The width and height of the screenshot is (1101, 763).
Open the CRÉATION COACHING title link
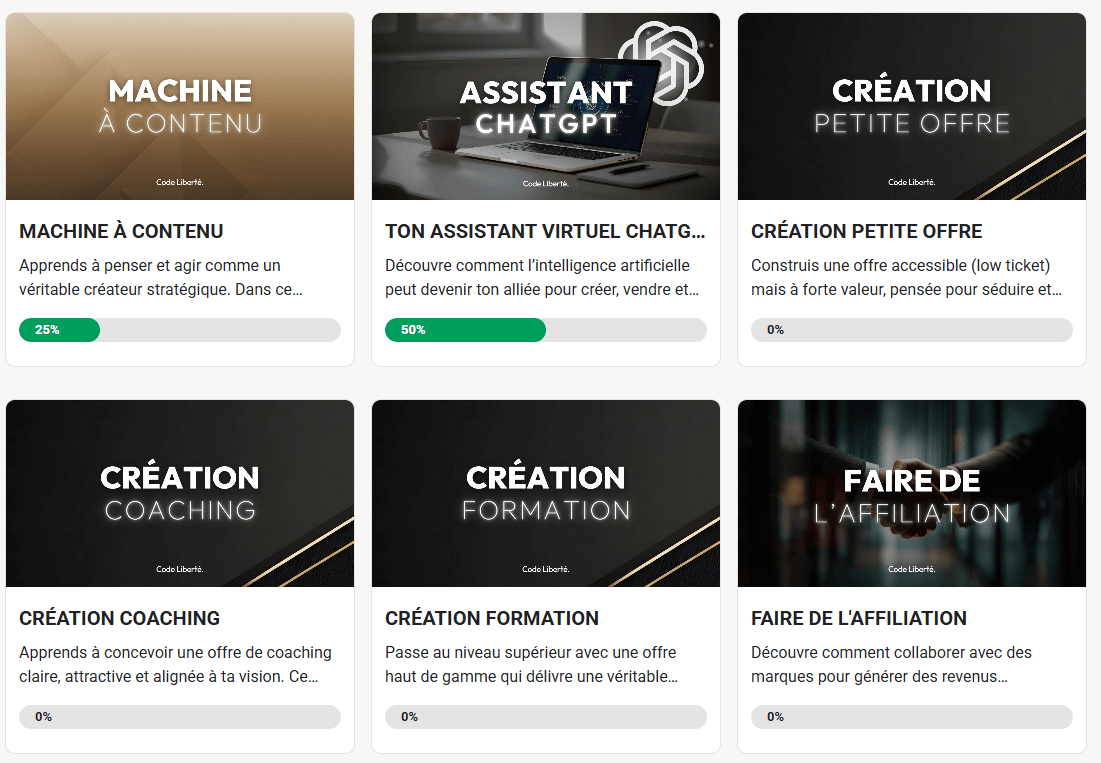tap(120, 618)
